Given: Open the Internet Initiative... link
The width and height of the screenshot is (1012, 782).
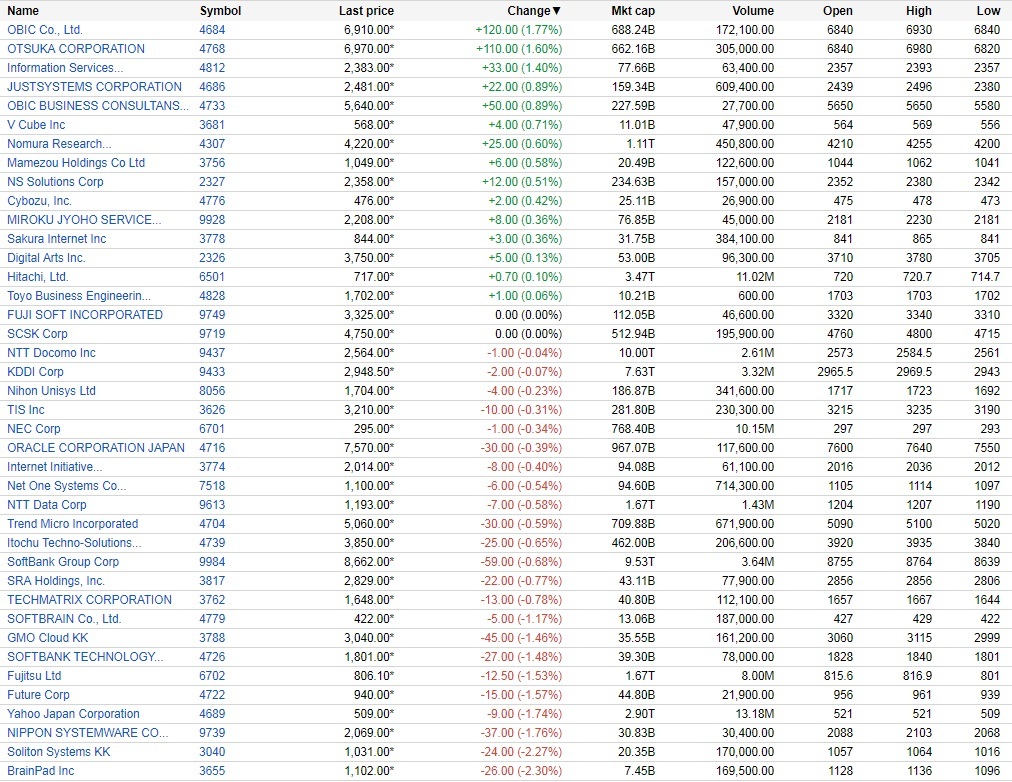Looking at the screenshot, I should pos(54,467).
